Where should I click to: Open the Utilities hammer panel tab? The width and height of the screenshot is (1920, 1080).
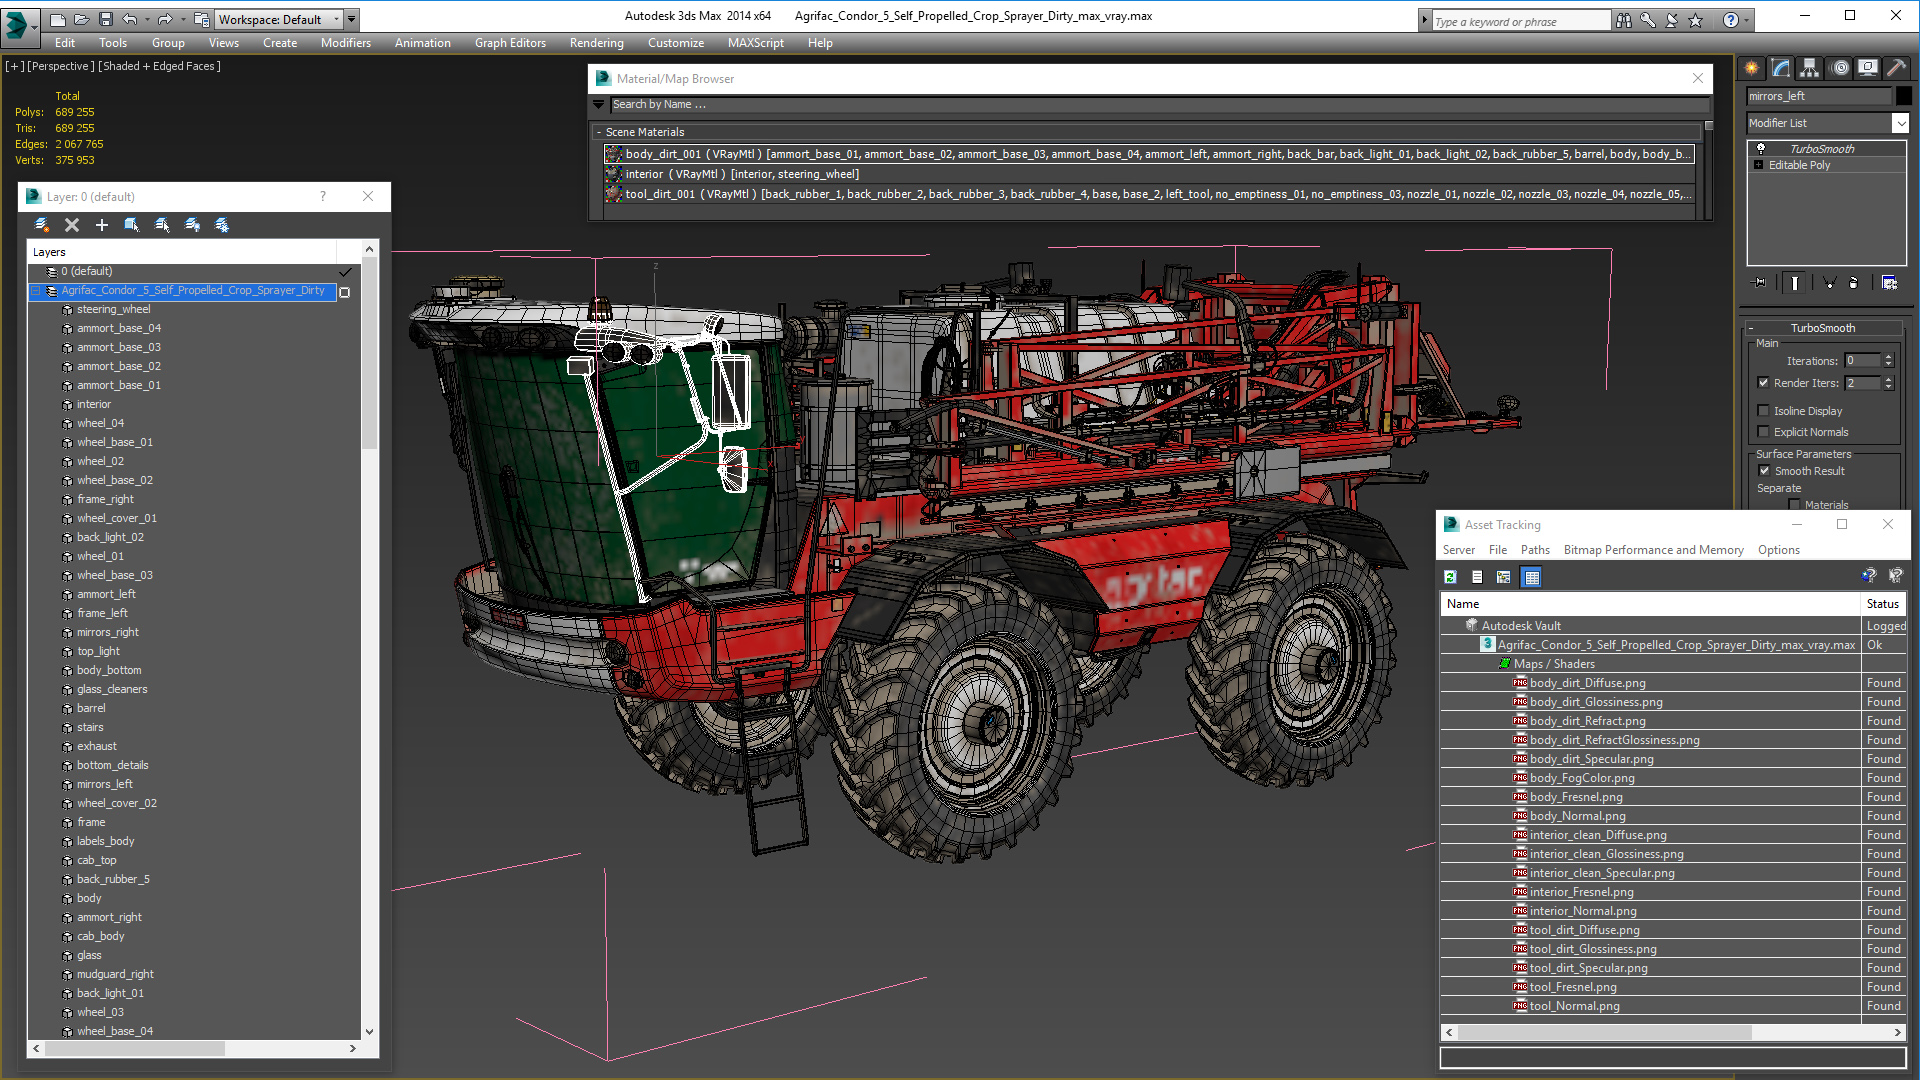point(1896,68)
